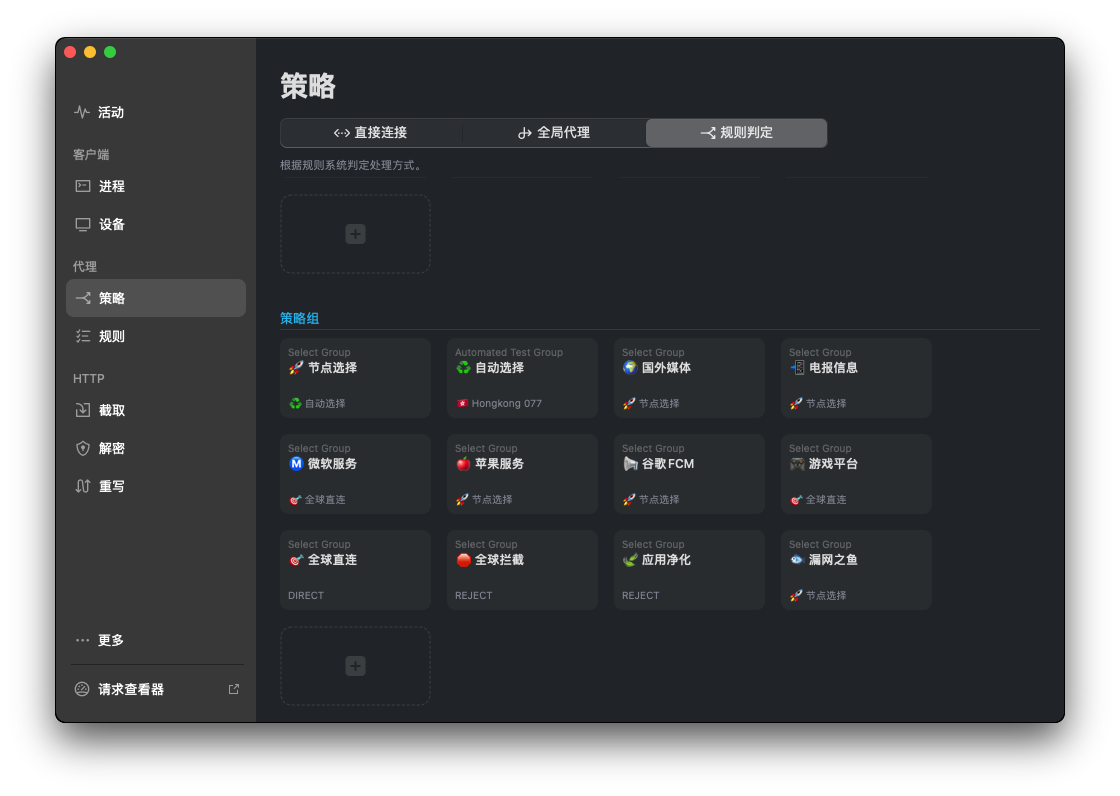Select the 国外媒体 policy group card
The height and width of the screenshot is (796, 1120).
[689, 378]
